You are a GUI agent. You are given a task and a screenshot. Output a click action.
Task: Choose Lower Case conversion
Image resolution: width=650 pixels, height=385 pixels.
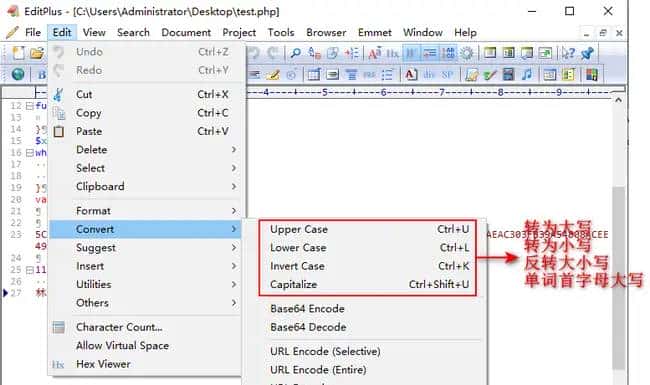369,248
